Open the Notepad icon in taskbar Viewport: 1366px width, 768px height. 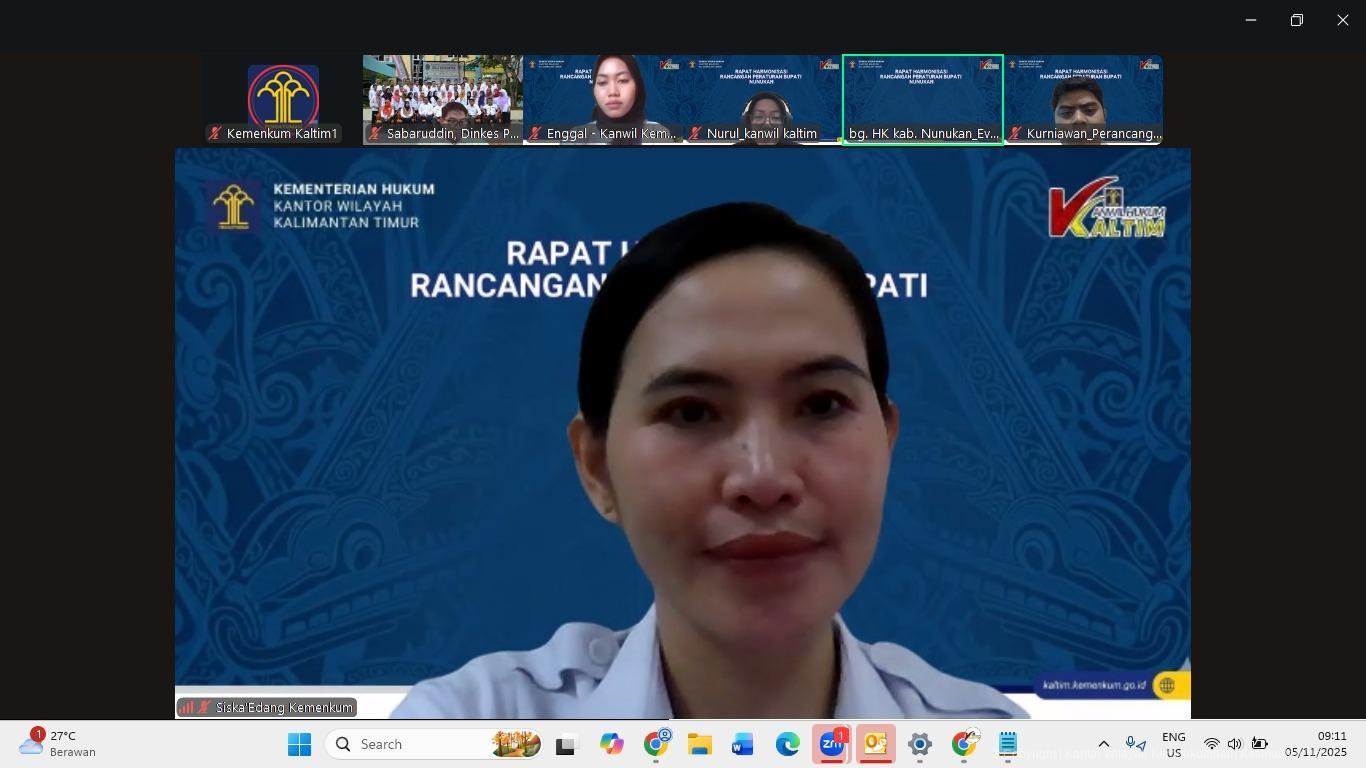1007,745
